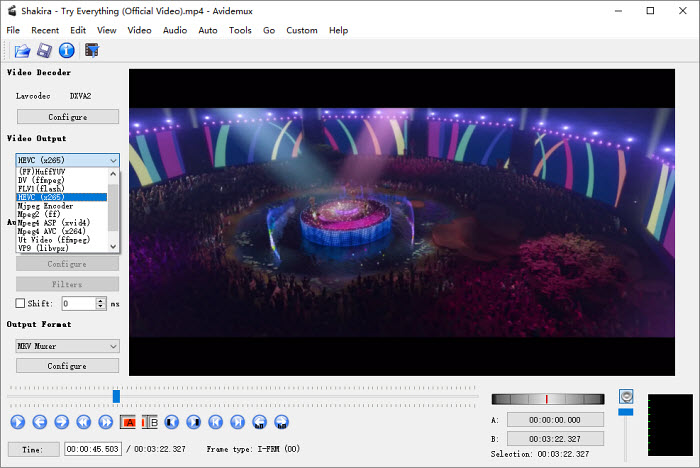700x468 pixels.
Task: Jump to previous keyframe (double-left arrow)
Action: point(83,422)
